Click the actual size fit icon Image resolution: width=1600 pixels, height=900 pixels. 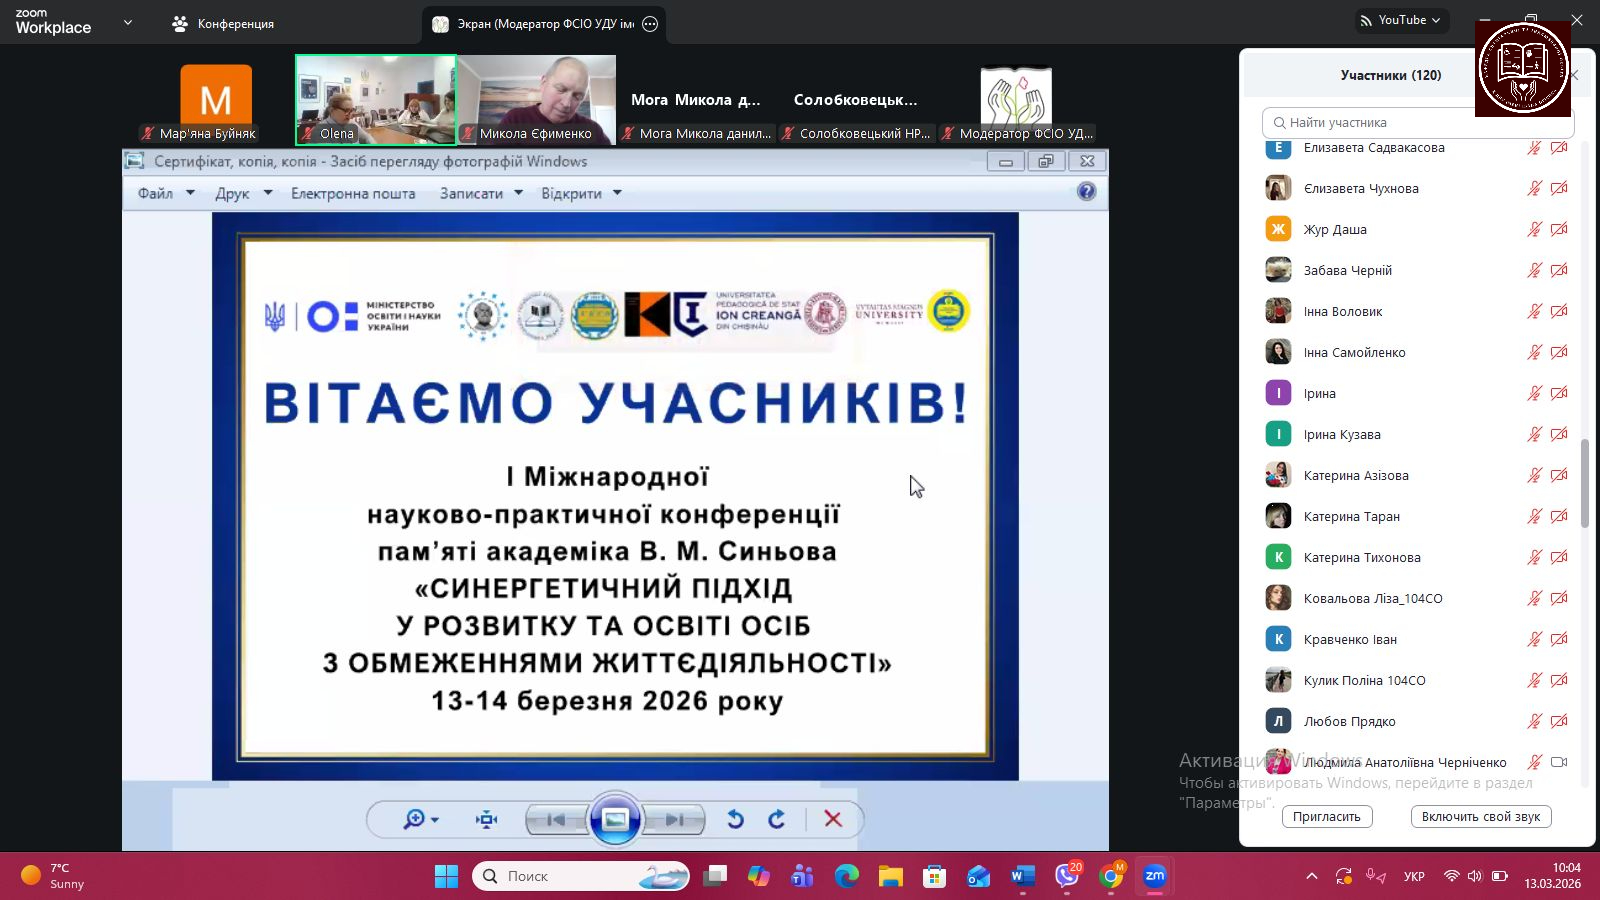(487, 820)
